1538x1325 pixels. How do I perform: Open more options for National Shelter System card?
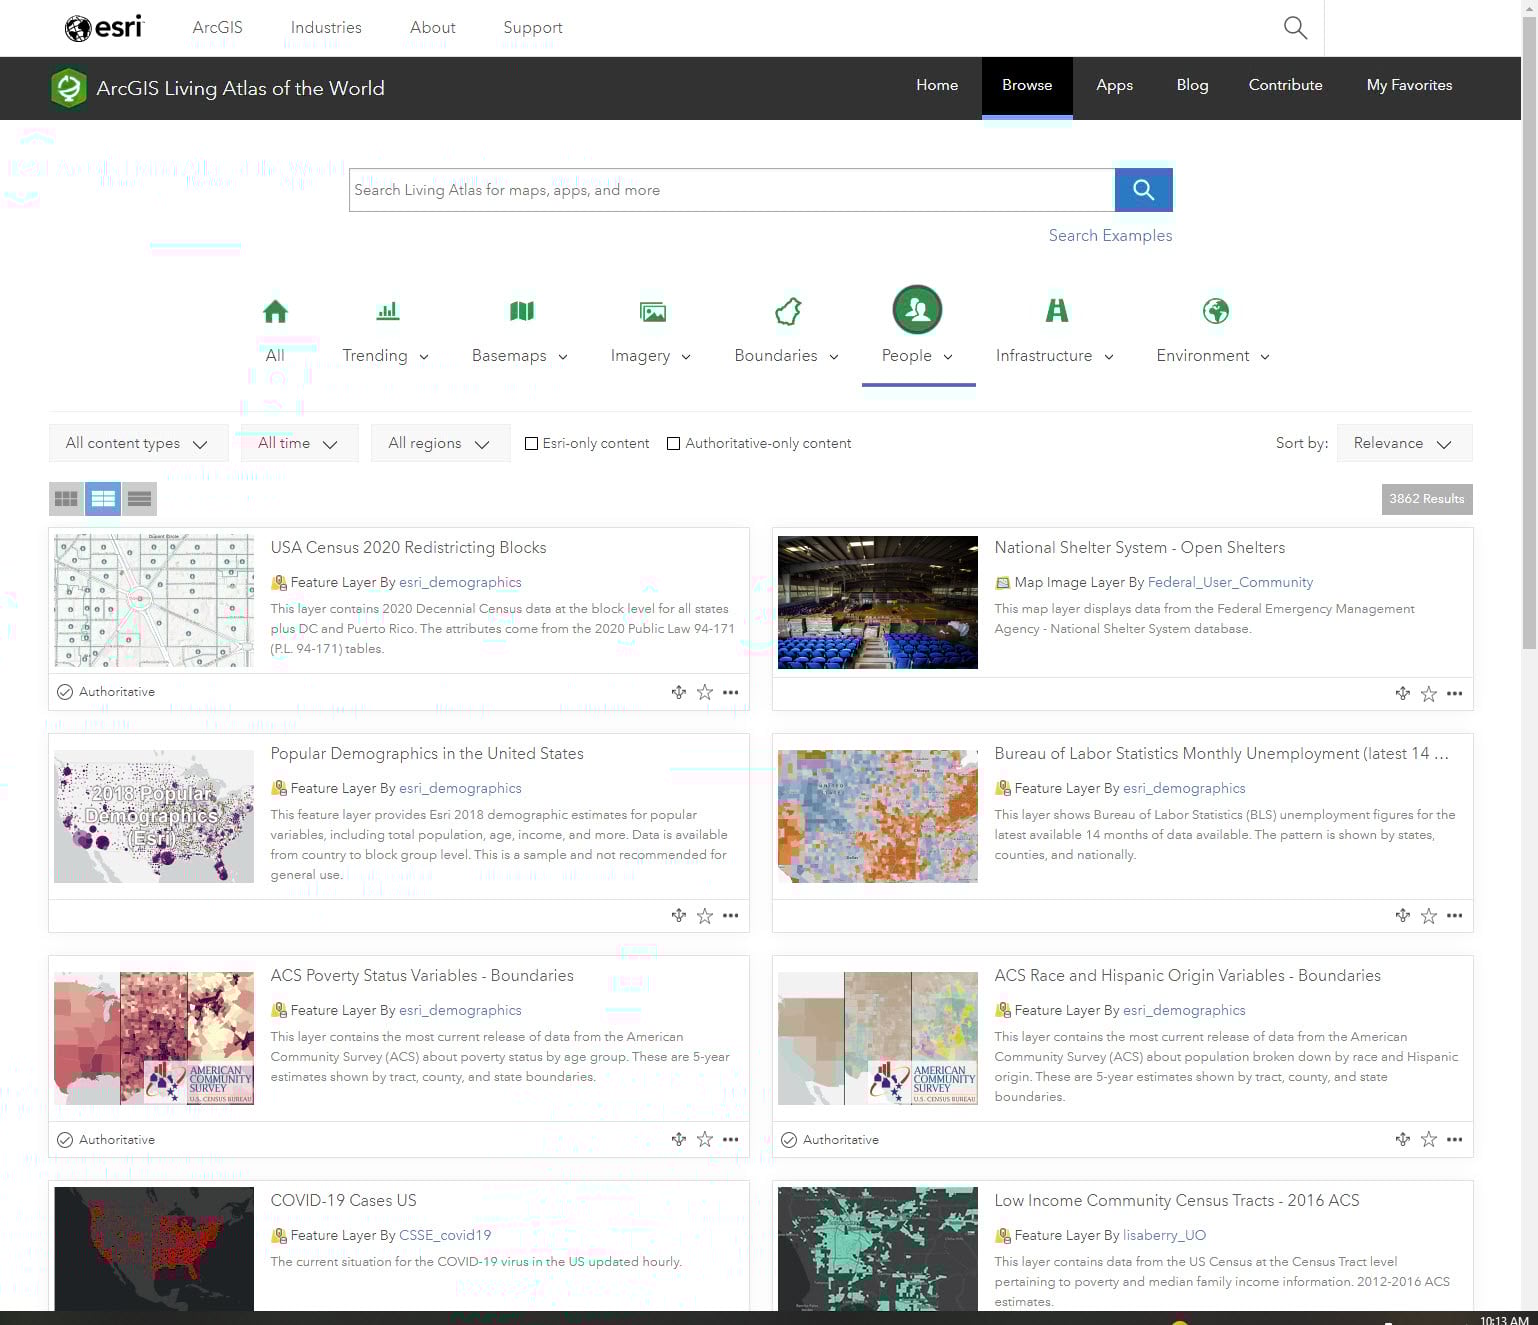click(1455, 694)
